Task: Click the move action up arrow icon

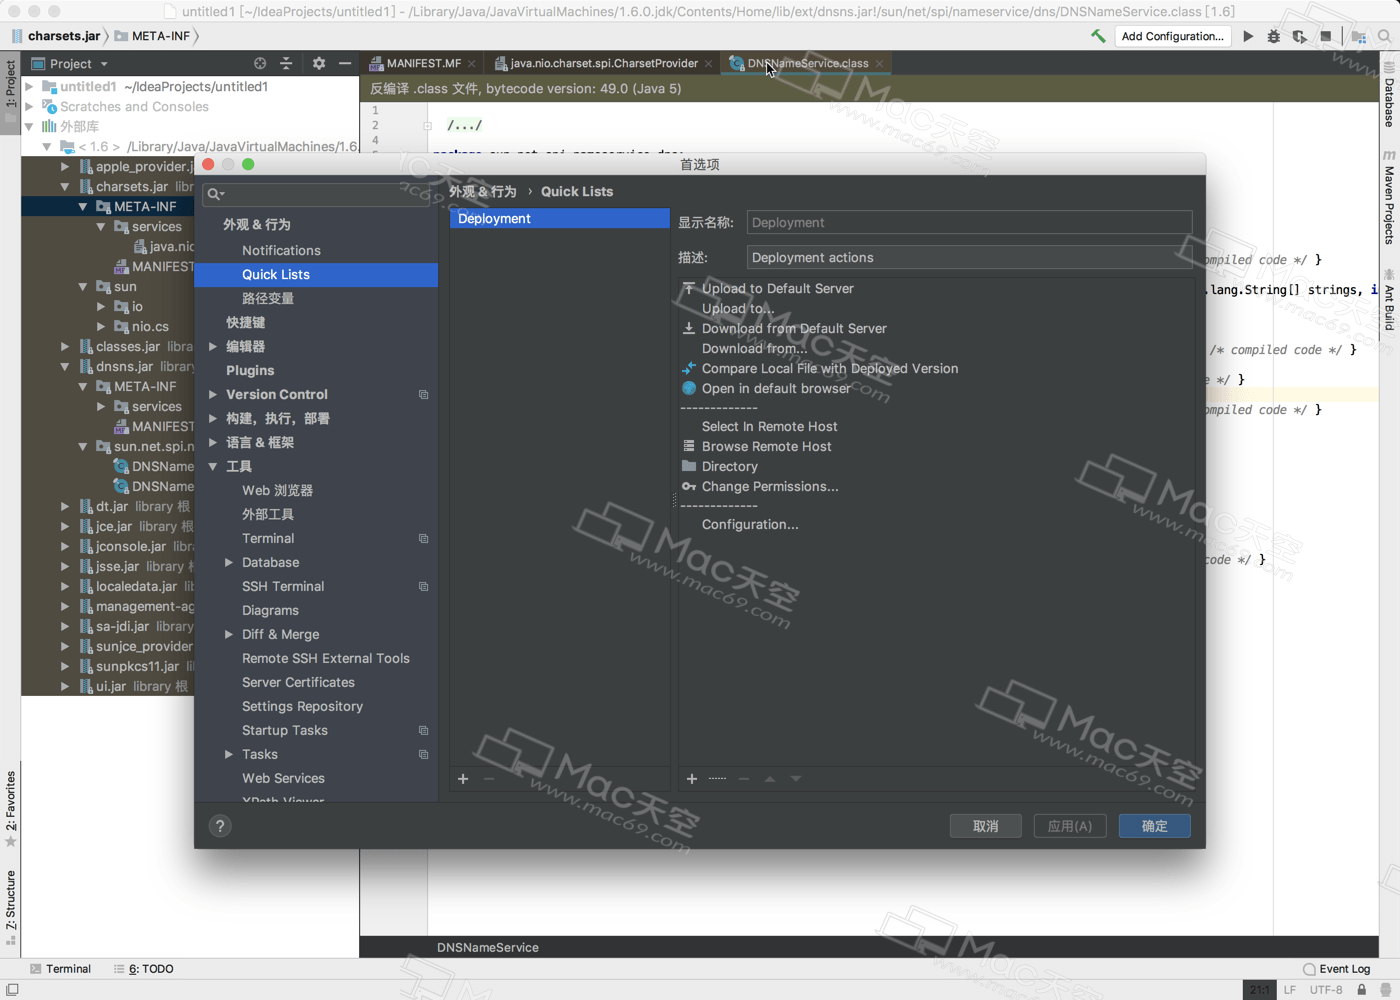Action: tap(770, 779)
